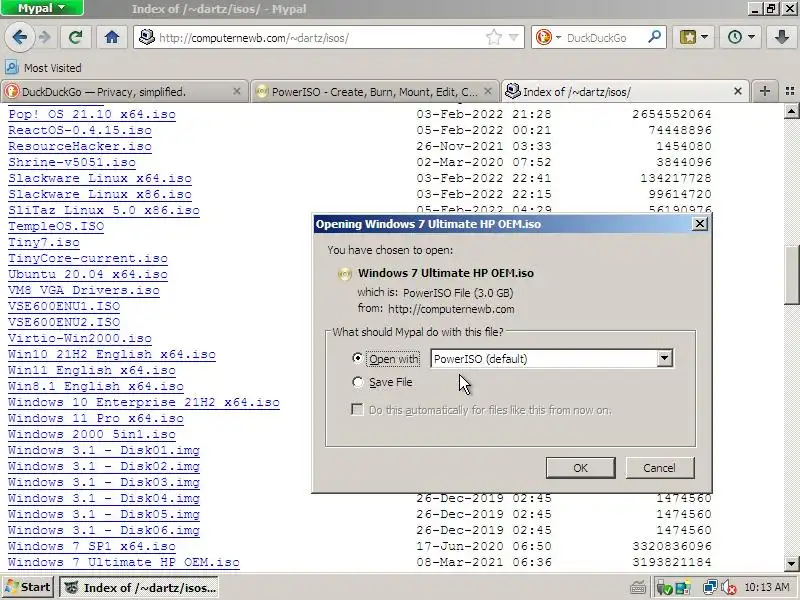Click the site identity icon in address bar
This screenshot has height=600, width=800.
tap(147, 37)
